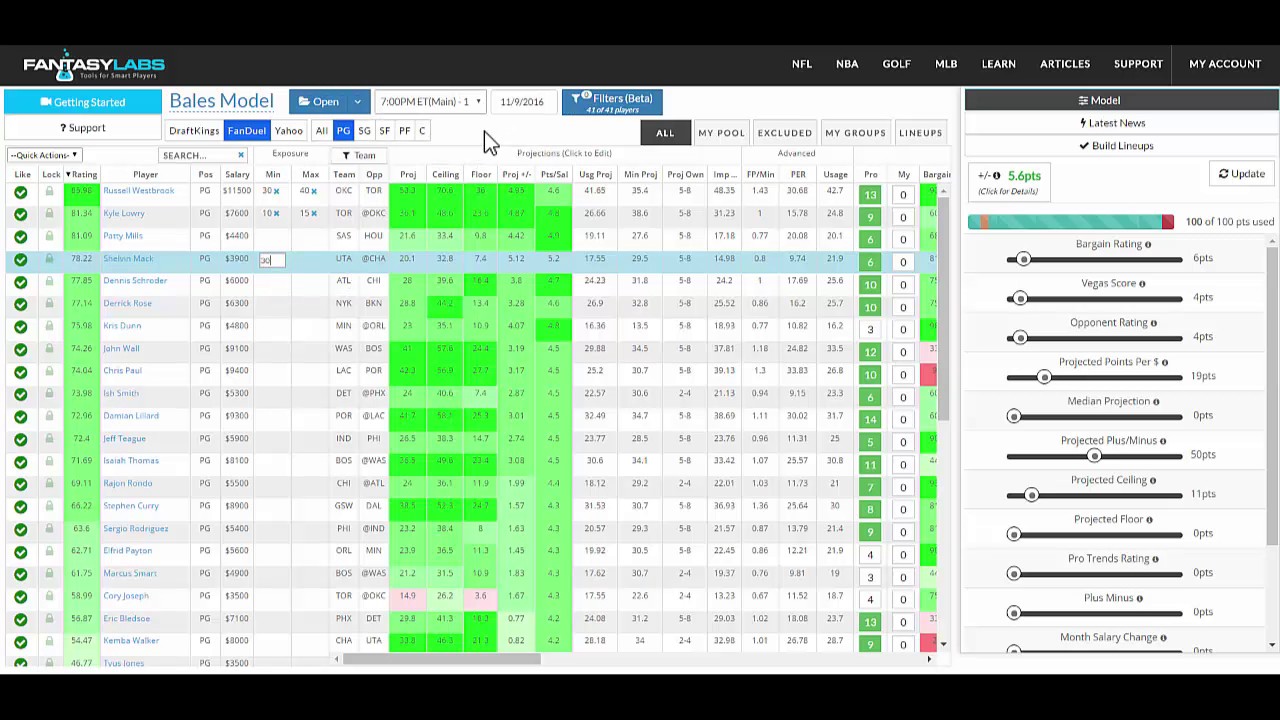Click the Projected Points Per $ slider handle
Viewport: 1280px width, 720px height.
[1044, 377]
